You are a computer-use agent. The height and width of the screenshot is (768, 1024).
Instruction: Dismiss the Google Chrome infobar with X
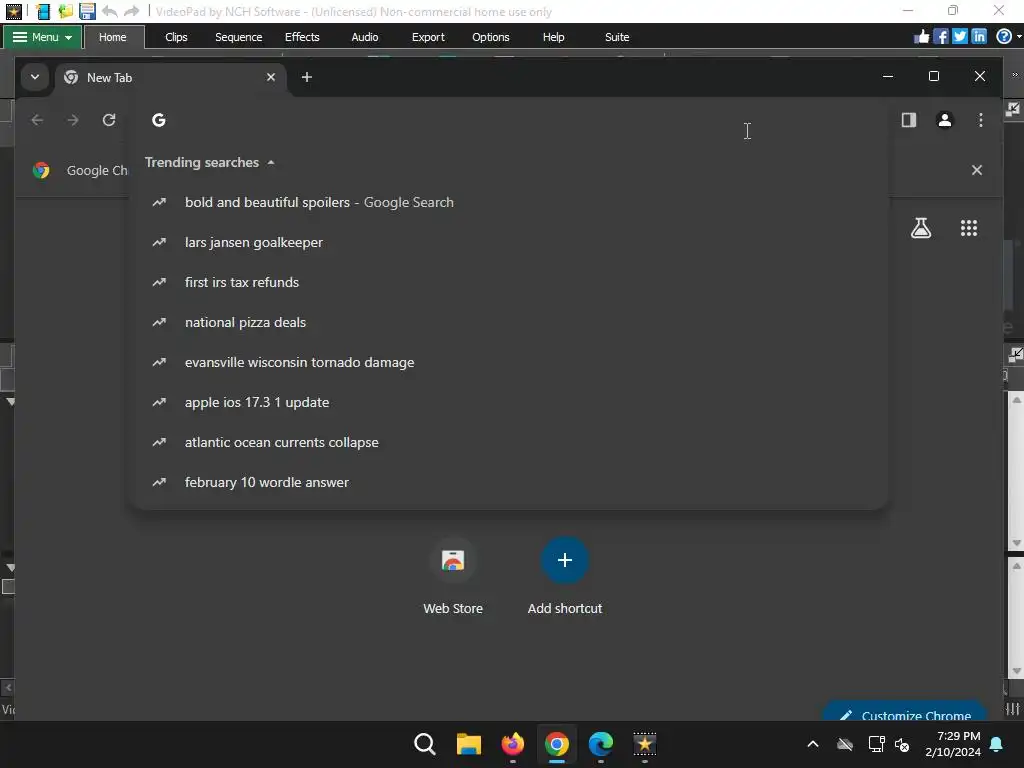976,170
